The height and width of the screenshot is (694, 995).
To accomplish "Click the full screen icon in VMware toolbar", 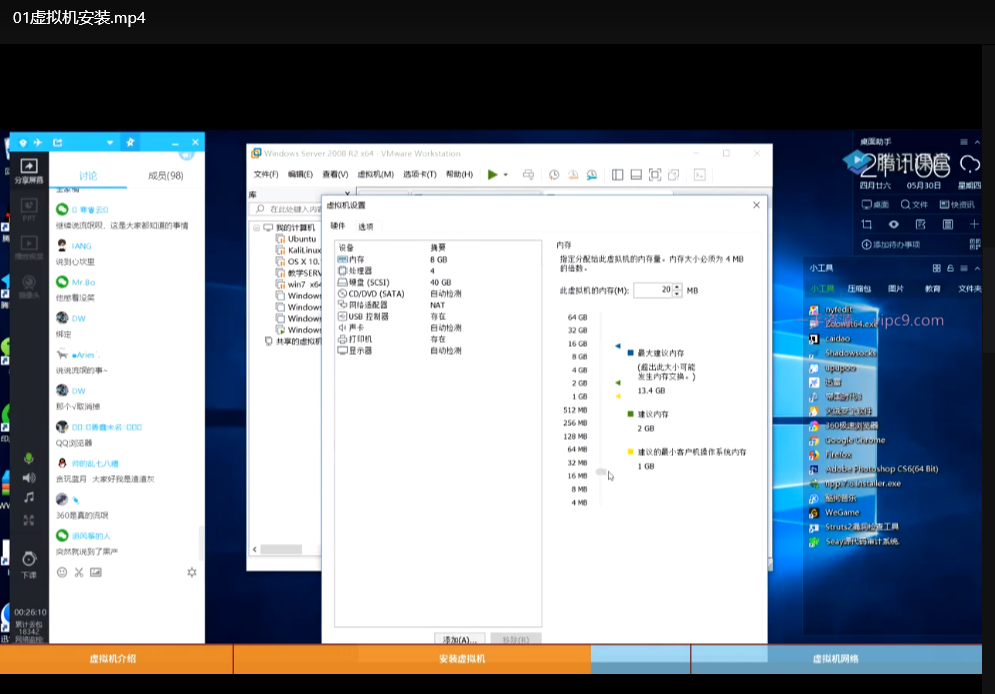I will click(655, 174).
